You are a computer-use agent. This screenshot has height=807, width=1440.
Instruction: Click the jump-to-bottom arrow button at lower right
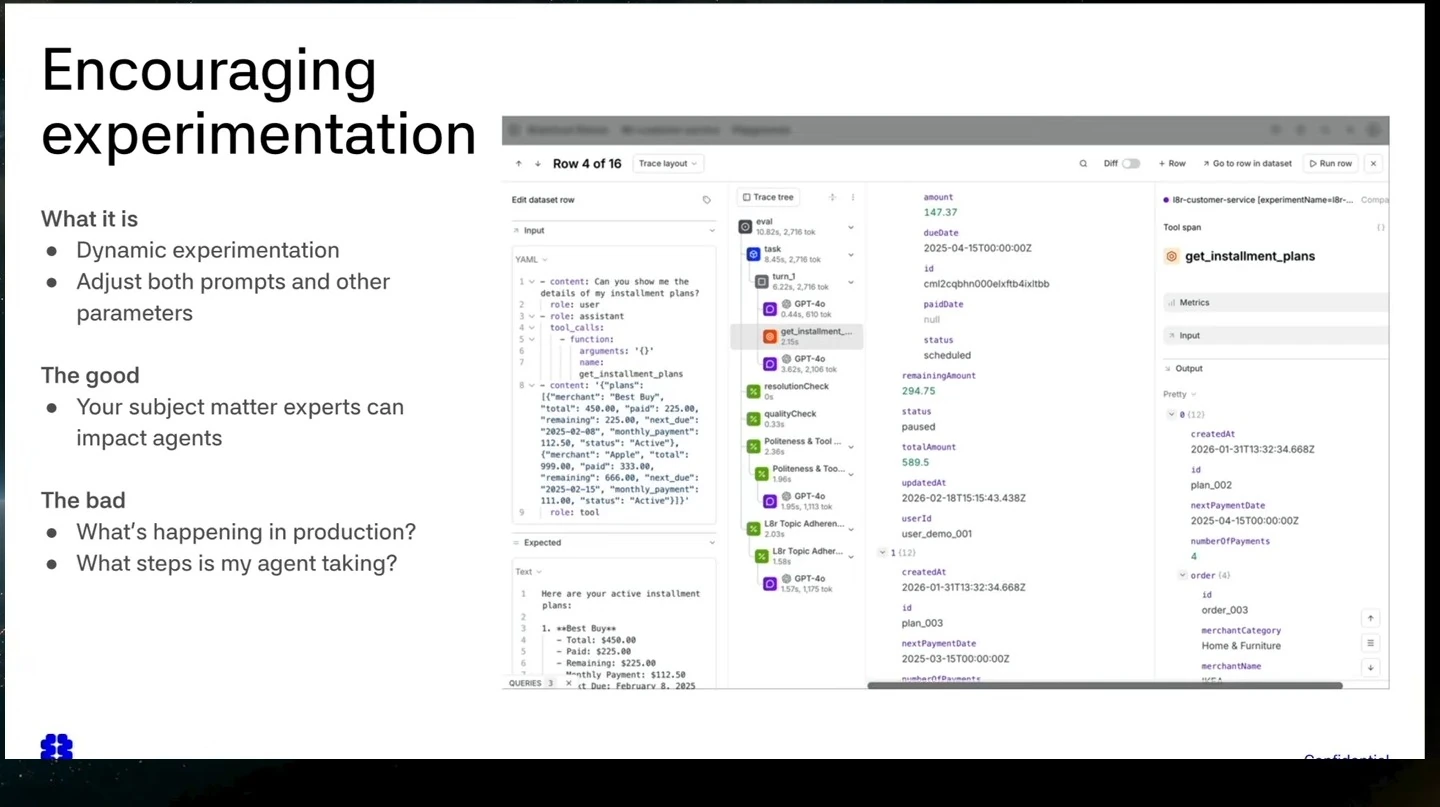(x=1371, y=667)
